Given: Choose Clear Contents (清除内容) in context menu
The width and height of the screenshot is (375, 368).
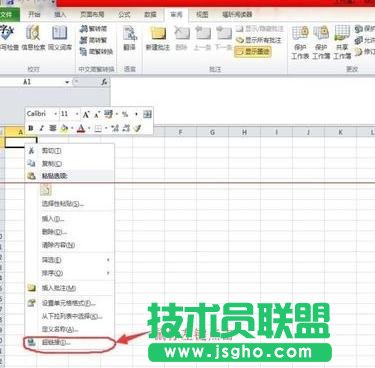Looking at the screenshot, I should click(70, 245).
